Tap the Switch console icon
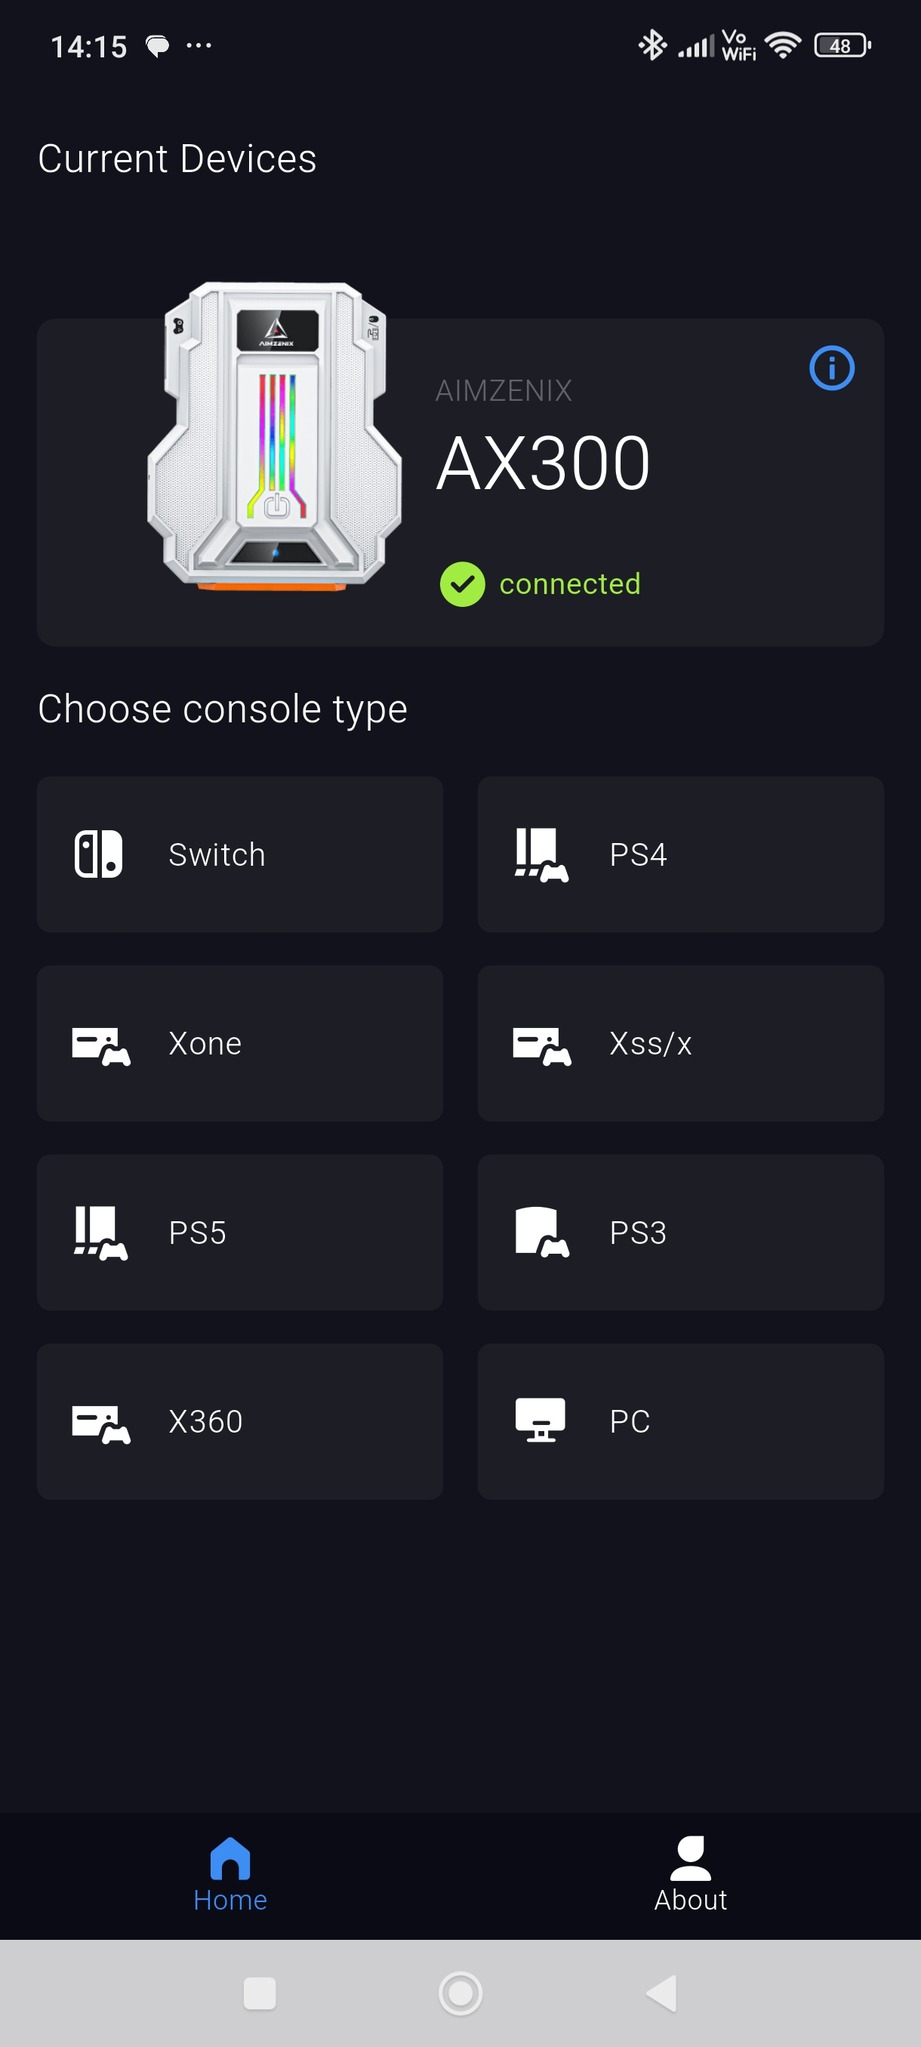This screenshot has width=921, height=2047. (99, 855)
